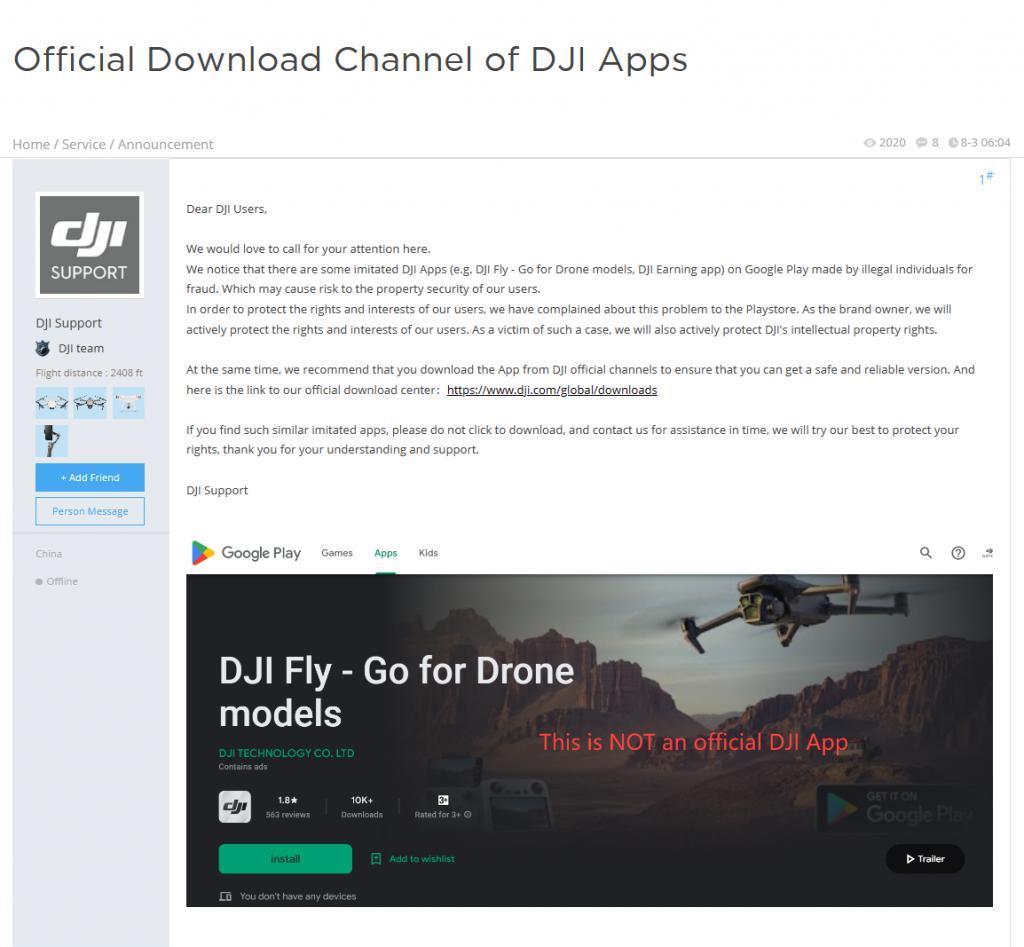Click the Osmo gimbal badge icon
The height and width of the screenshot is (947, 1024).
click(x=52, y=440)
